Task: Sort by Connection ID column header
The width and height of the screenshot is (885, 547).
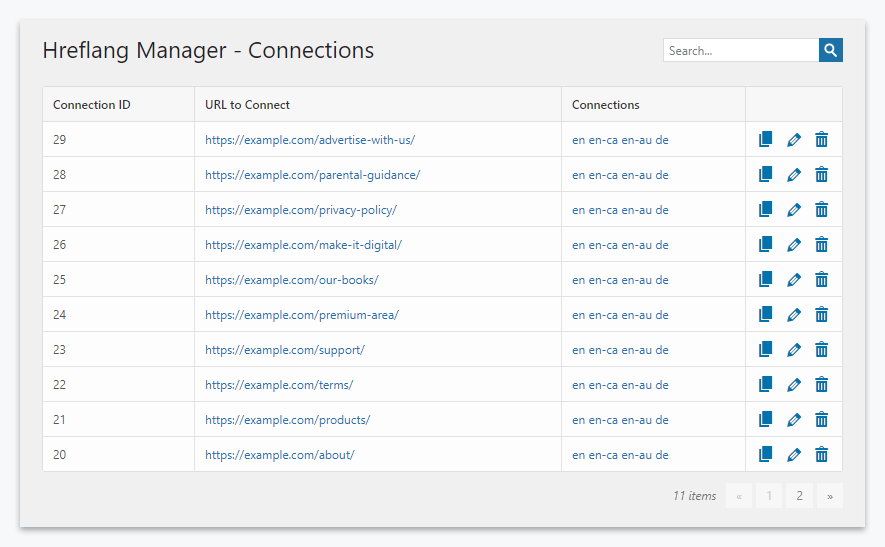Action: [x=92, y=105]
